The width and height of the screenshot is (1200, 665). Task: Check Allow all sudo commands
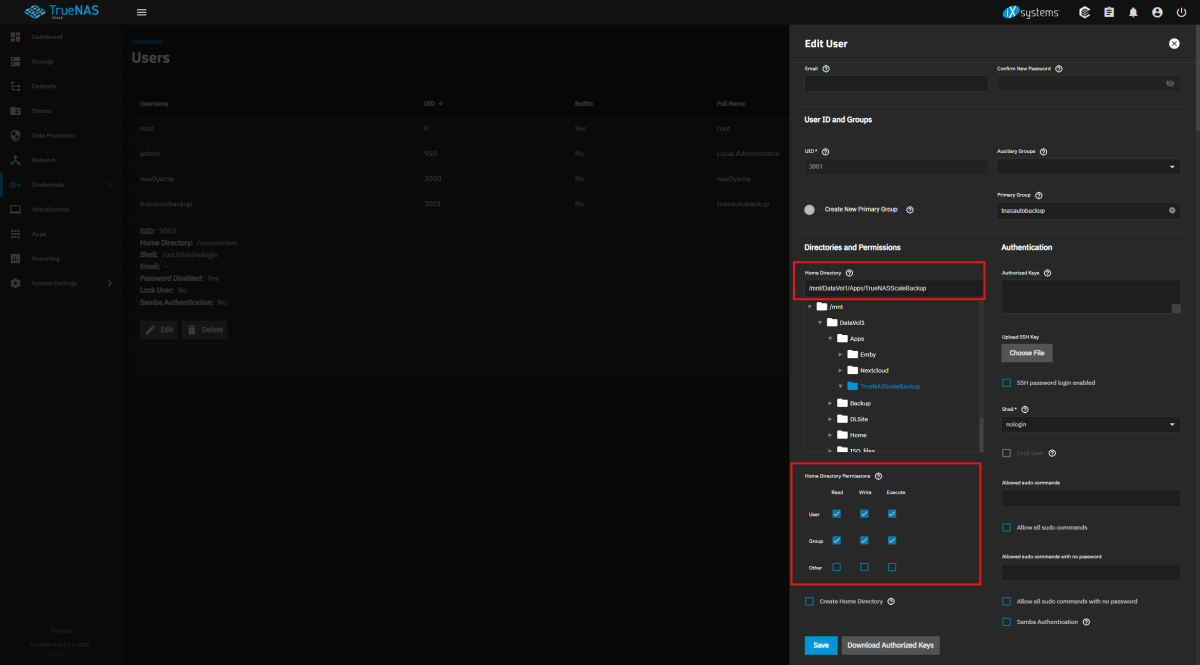[1006, 527]
